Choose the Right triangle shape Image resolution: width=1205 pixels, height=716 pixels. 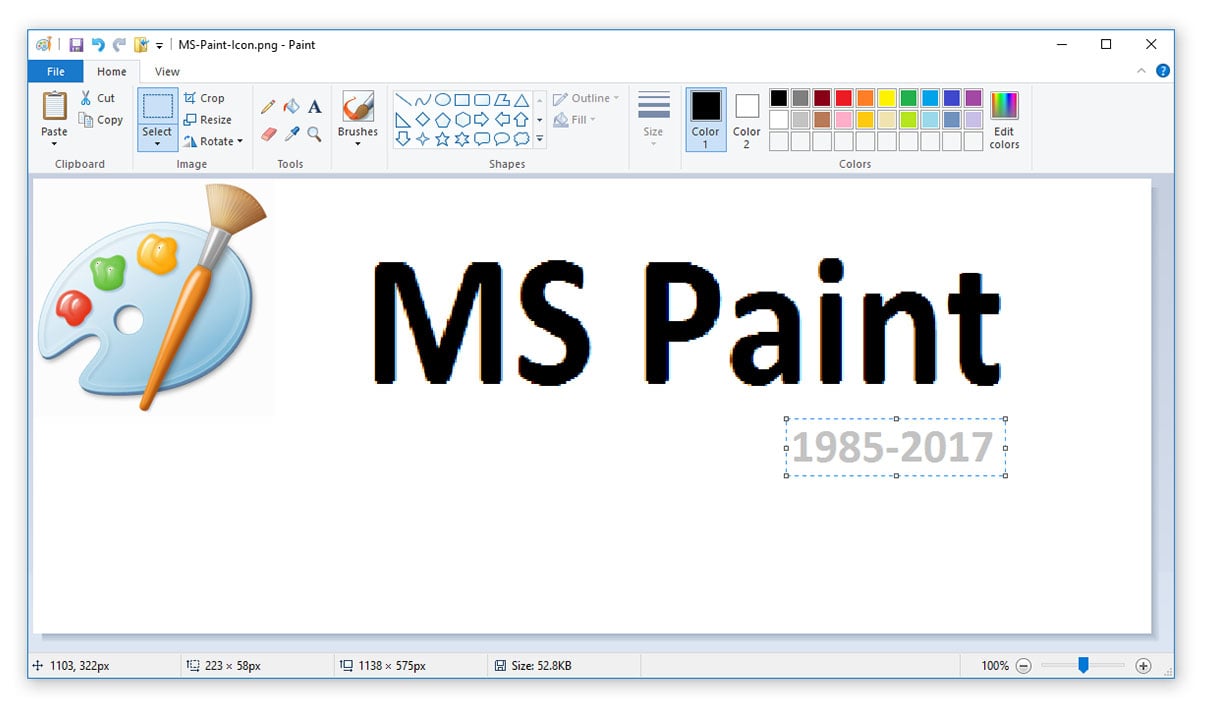(x=403, y=119)
